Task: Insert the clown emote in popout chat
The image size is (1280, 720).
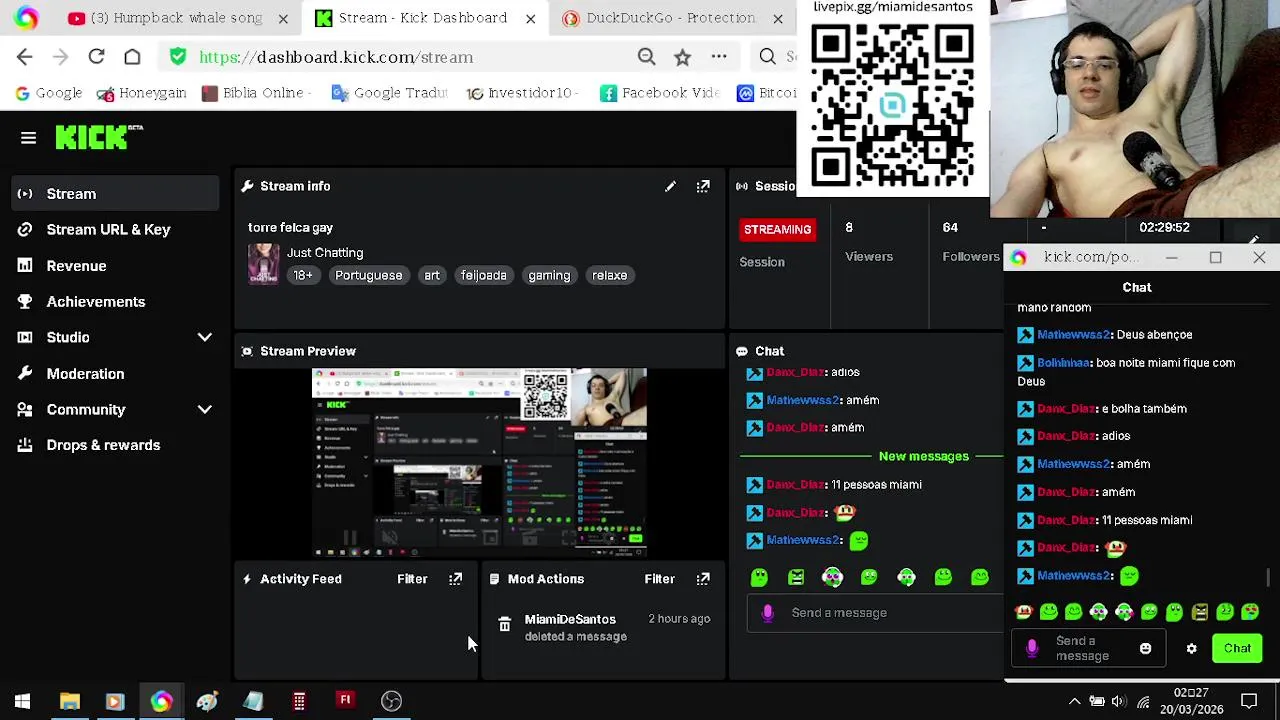Action: (x=1023, y=612)
